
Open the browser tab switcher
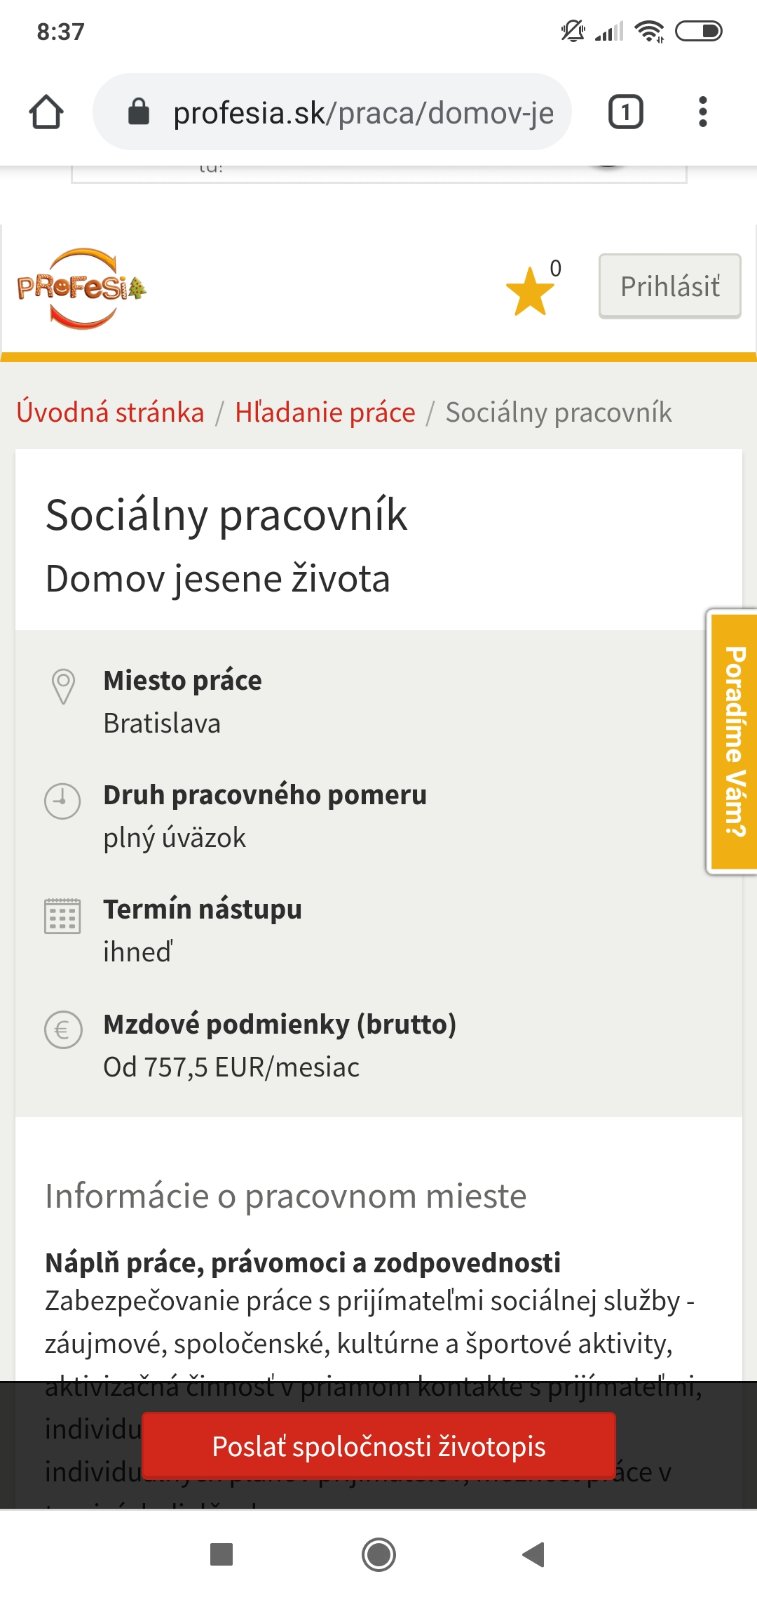click(625, 112)
